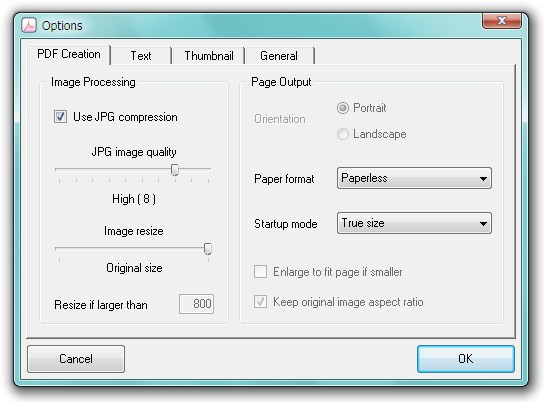
Task: Confirm settings with the OK button
Action: [466, 359]
